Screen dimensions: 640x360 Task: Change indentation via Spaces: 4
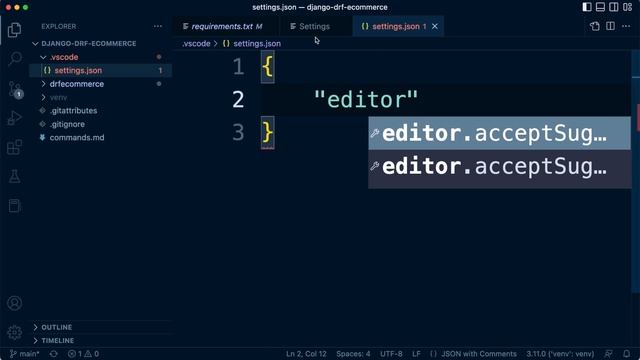[x=353, y=354]
